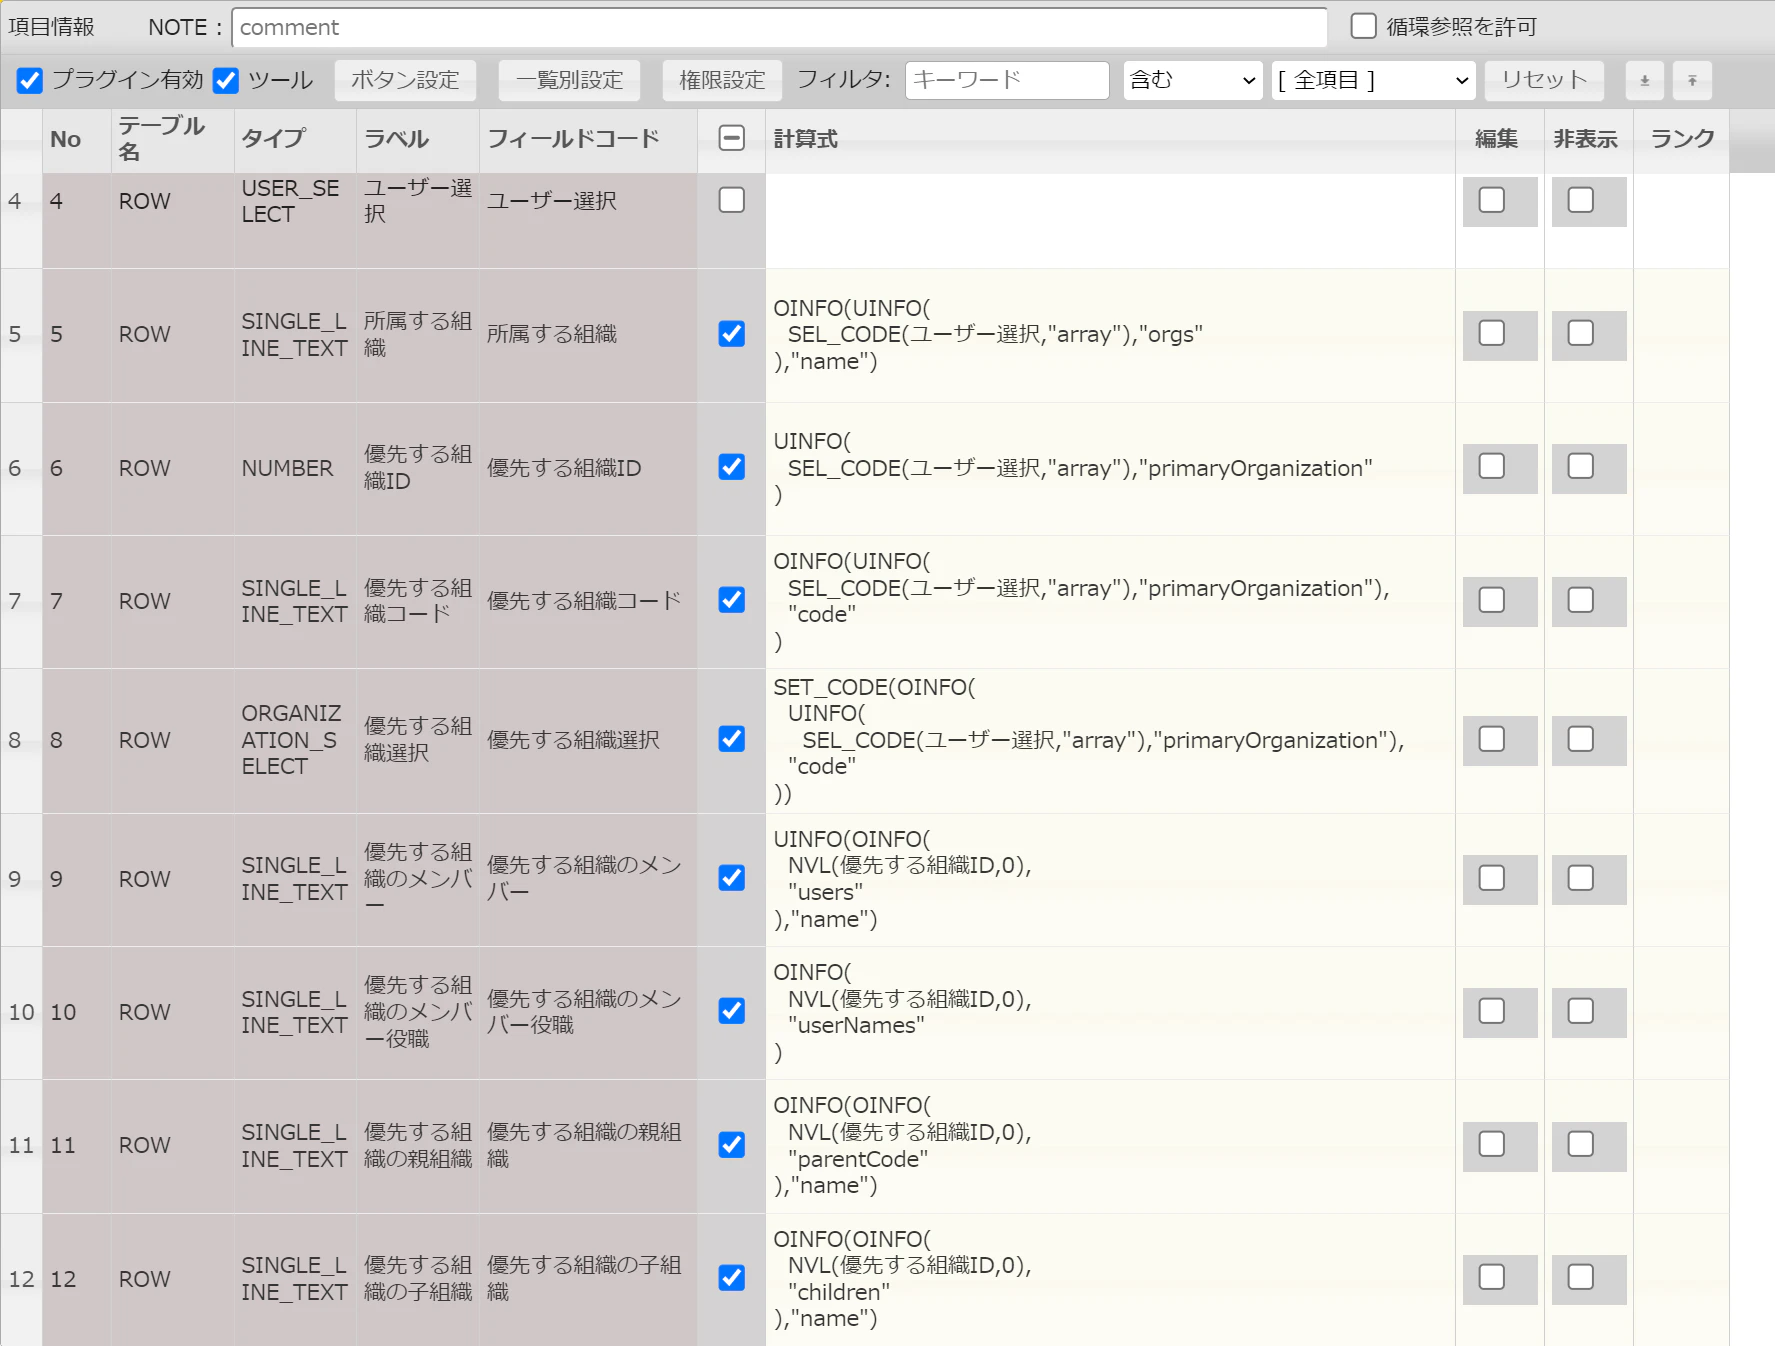Viewport: 1775px width, 1346px height.
Task: Check 非表示 box in 所属する組織 row
Action: click(1581, 333)
